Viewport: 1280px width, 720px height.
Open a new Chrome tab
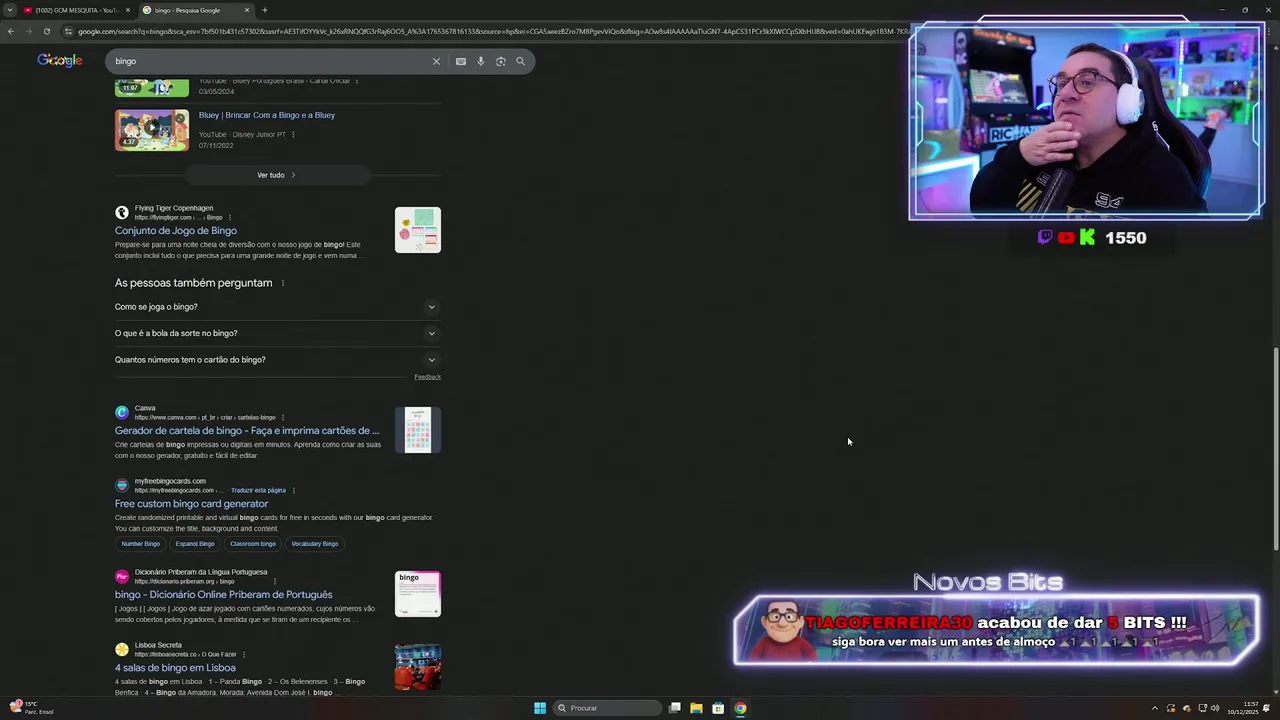pos(264,10)
